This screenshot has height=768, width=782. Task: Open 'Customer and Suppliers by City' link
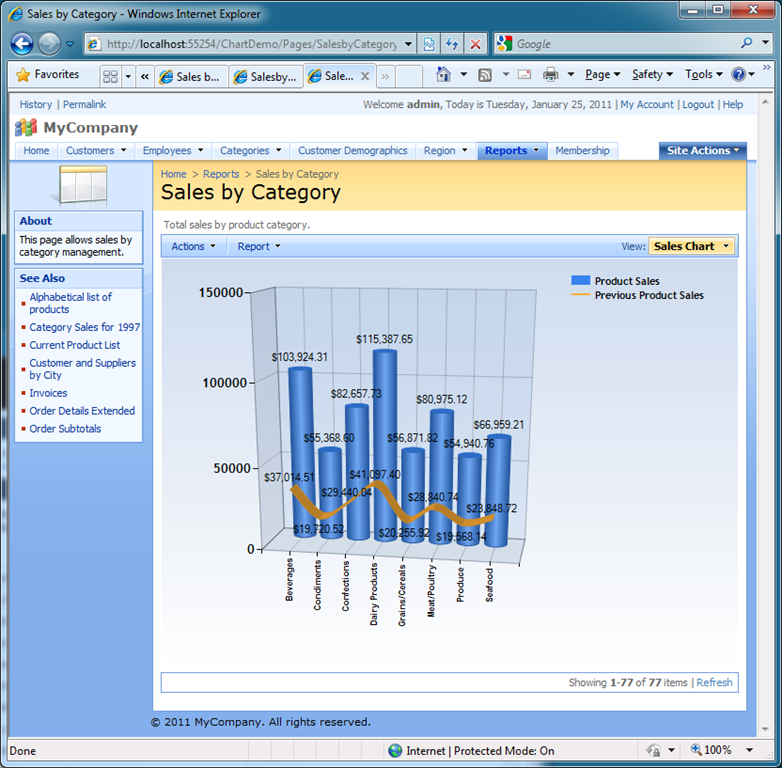pyautogui.click(x=82, y=369)
